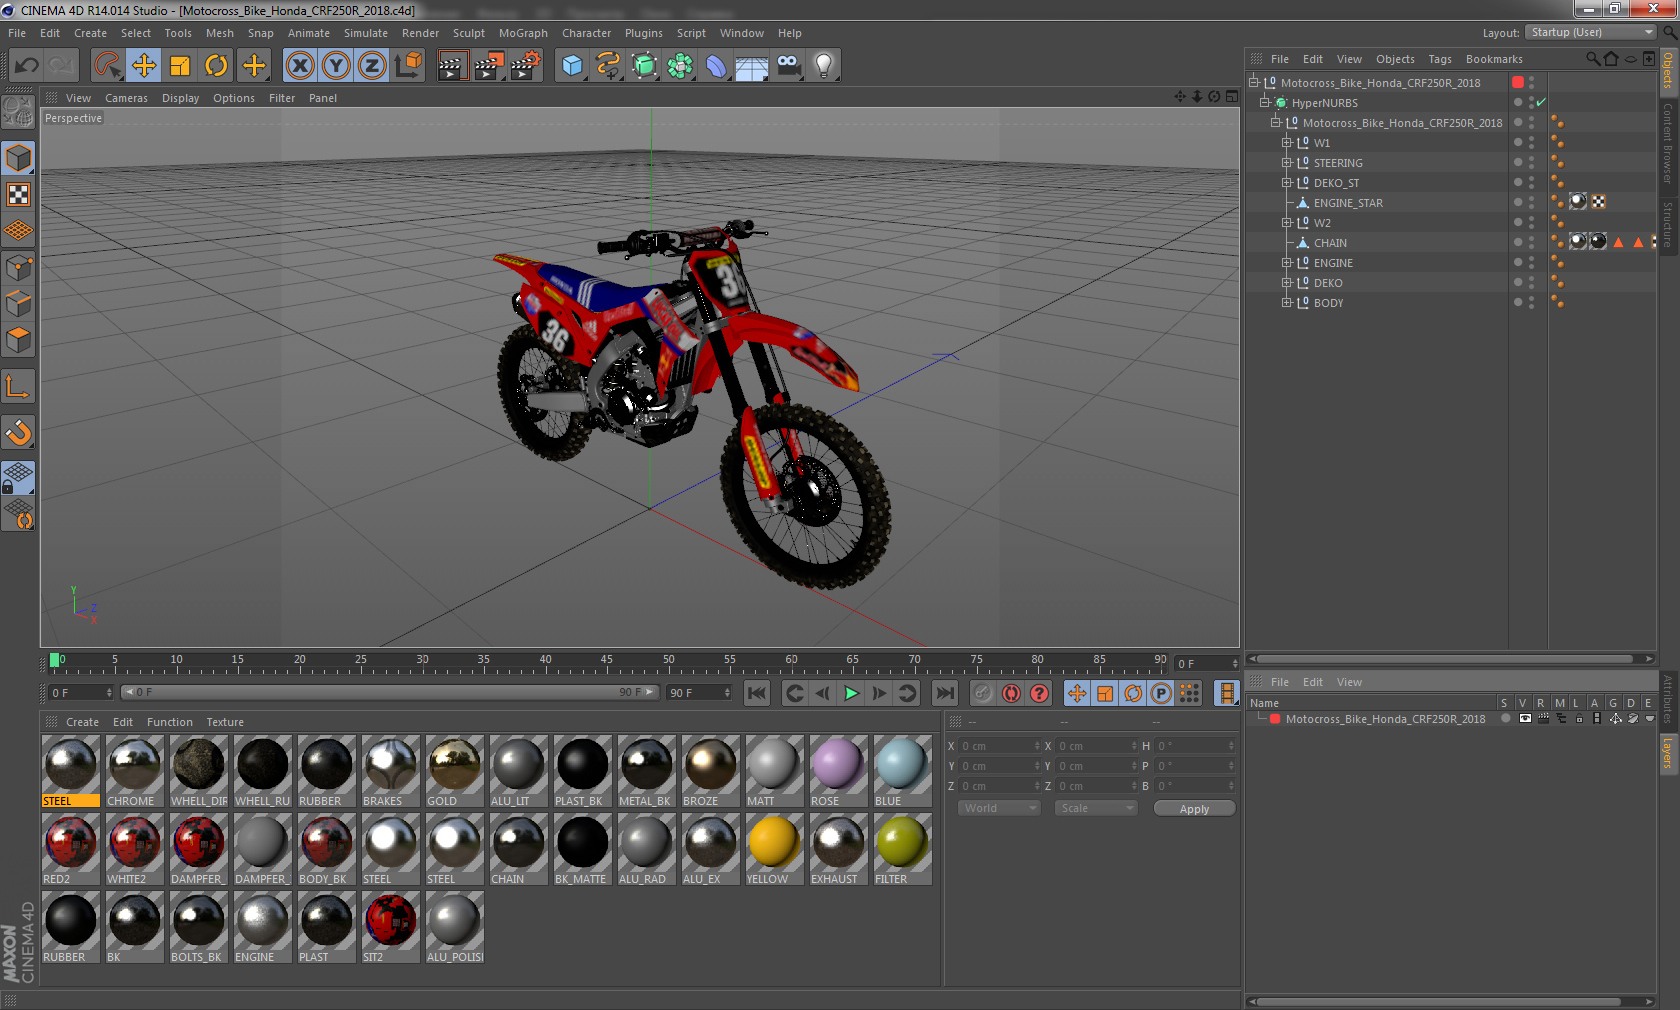Open the material manager Texture menu
The image size is (1680, 1010).
pyautogui.click(x=225, y=722)
